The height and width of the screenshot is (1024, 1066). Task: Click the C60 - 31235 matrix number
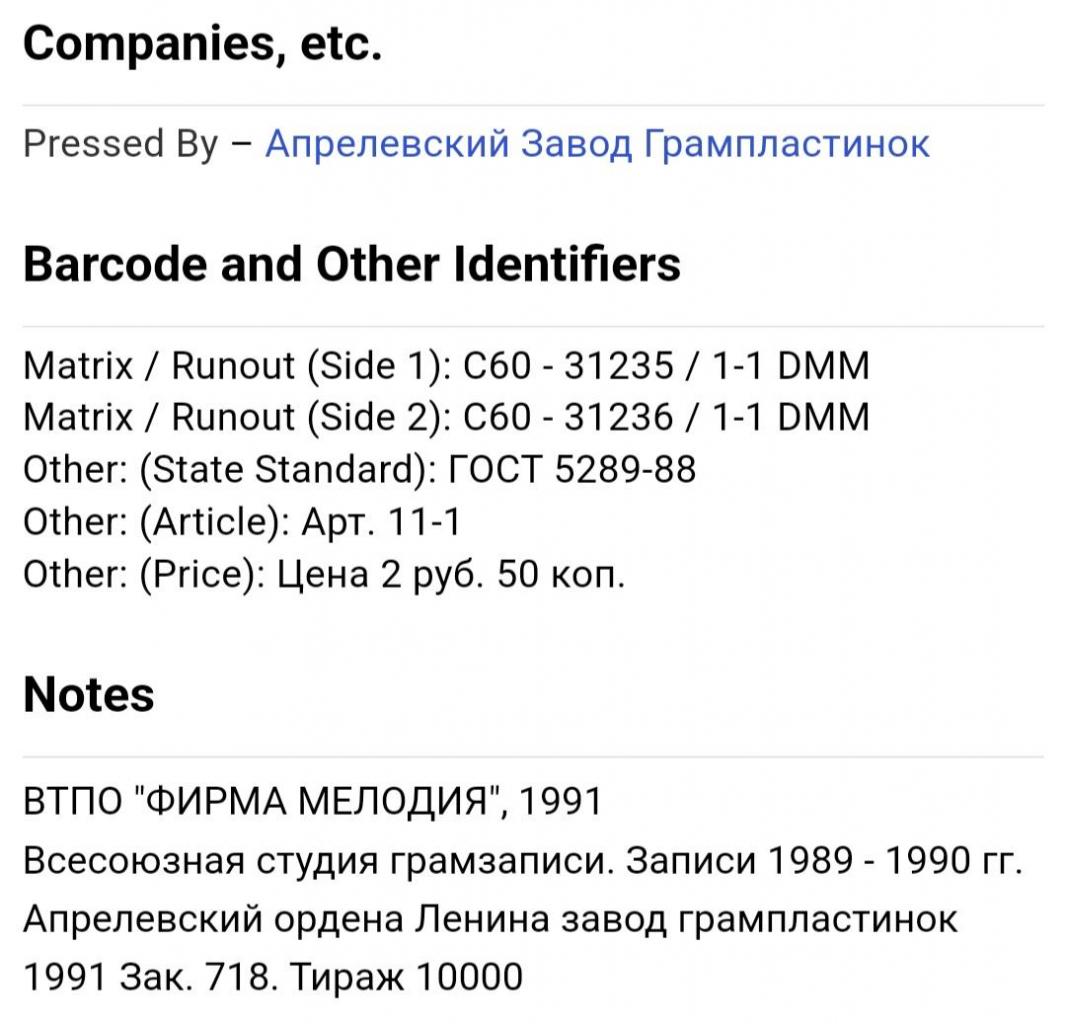point(568,366)
